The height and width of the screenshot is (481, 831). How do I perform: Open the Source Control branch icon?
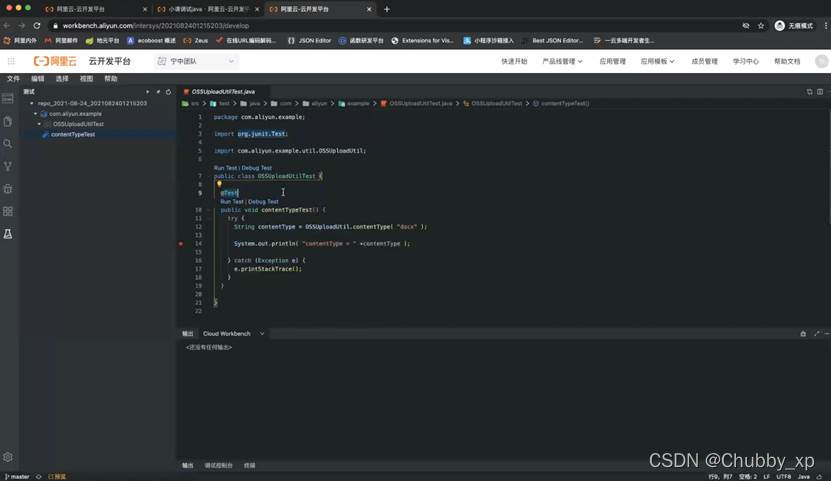click(8, 166)
